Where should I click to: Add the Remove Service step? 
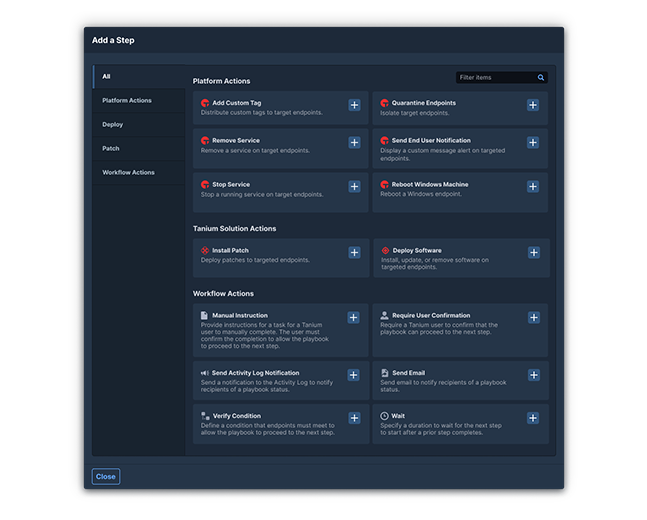click(354, 142)
